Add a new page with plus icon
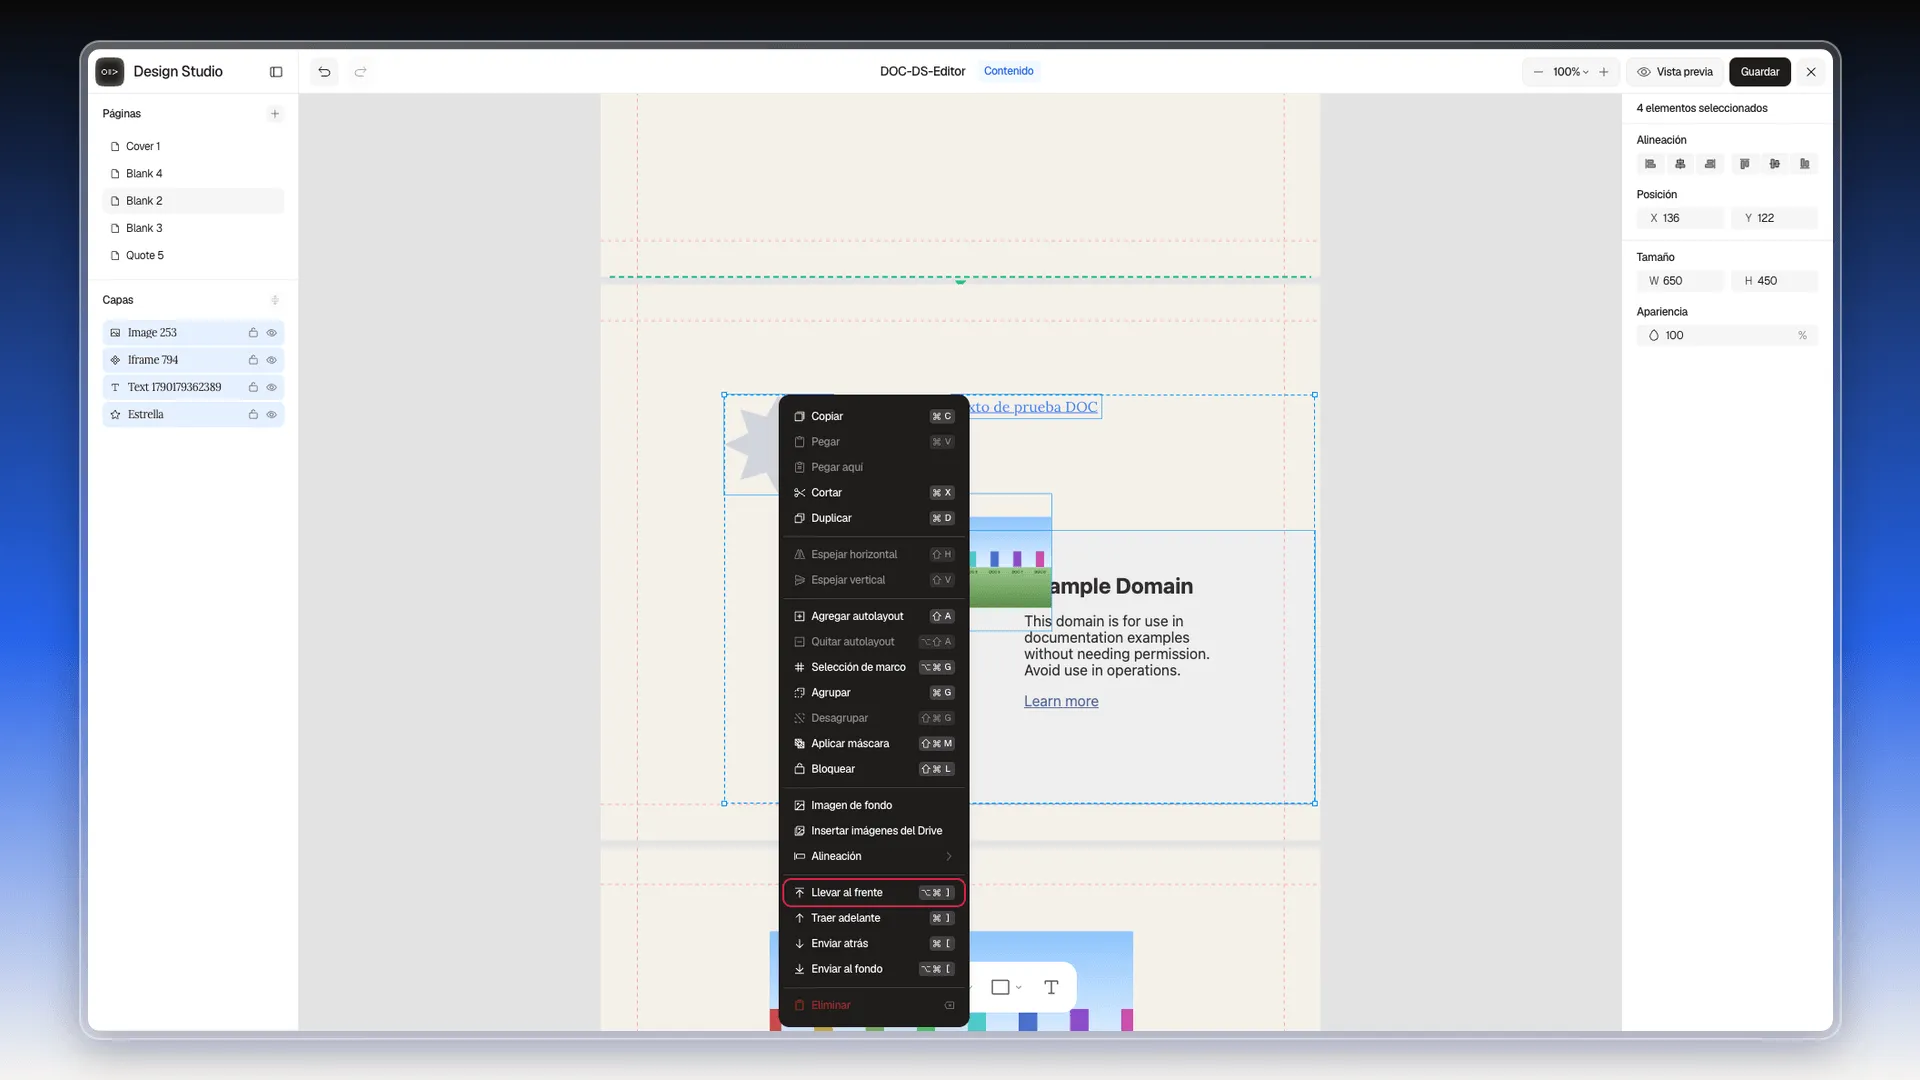The height and width of the screenshot is (1080, 1920). click(x=275, y=114)
